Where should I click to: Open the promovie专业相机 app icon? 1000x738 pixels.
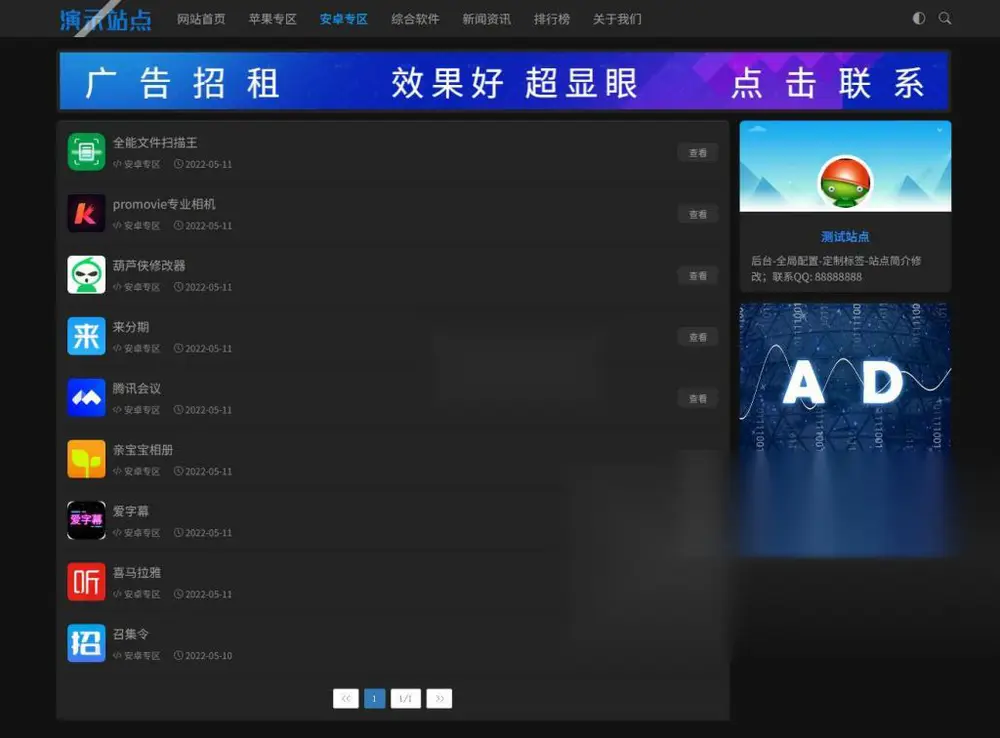pyautogui.click(x=86, y=213)
